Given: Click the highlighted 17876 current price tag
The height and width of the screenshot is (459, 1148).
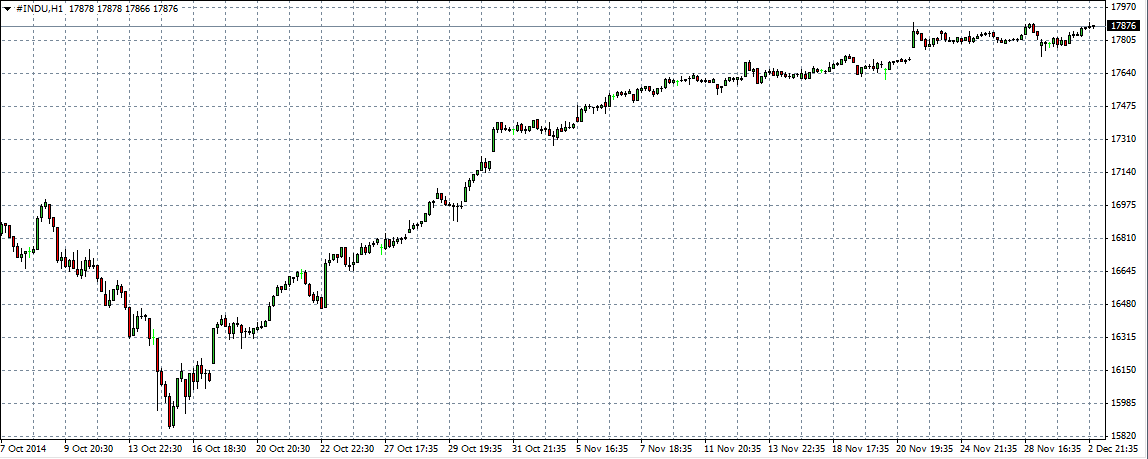Looking at the screenshot, I should click(x=1125, y=26).
